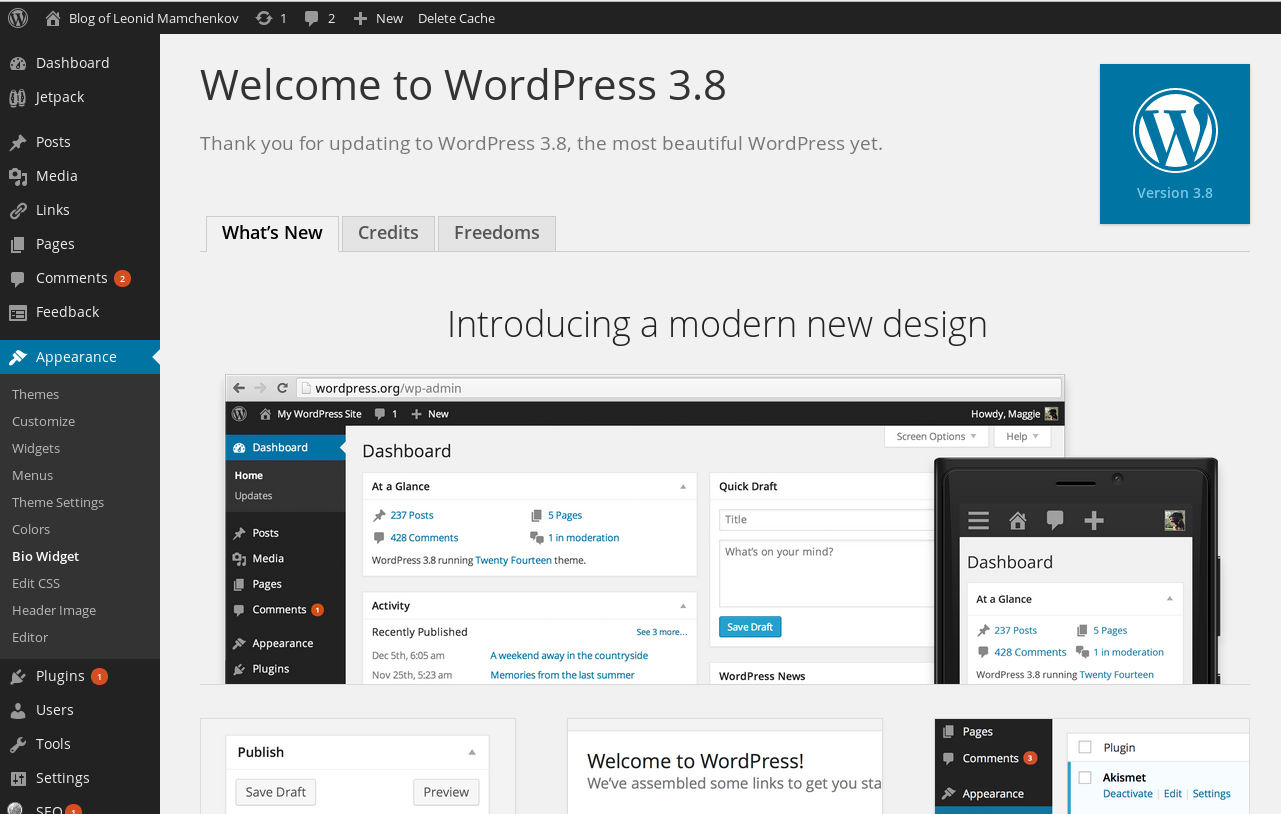Click the Users person icon in sidebar

coord(18,710)
